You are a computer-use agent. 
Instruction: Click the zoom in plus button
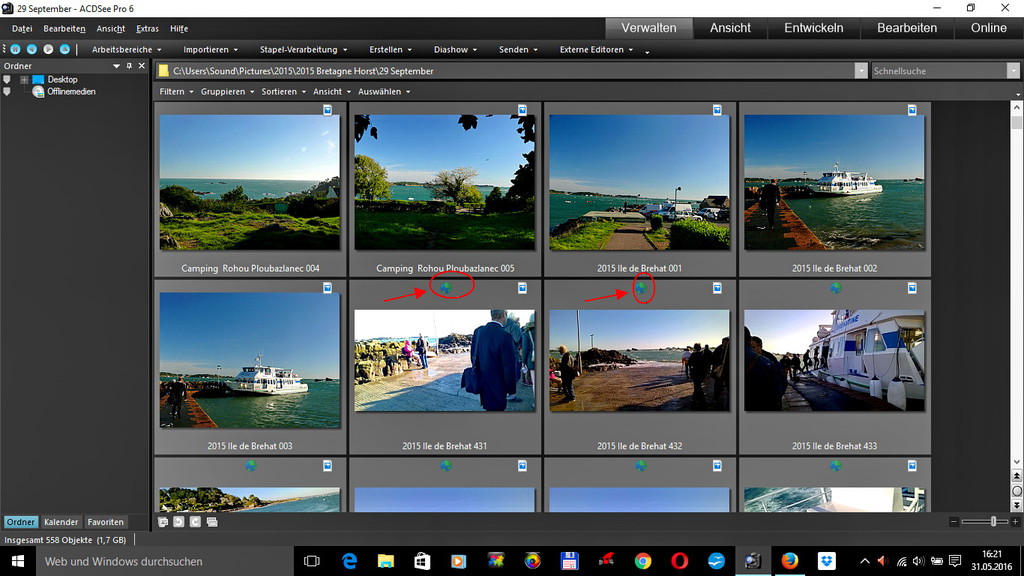pos(1015,522)
